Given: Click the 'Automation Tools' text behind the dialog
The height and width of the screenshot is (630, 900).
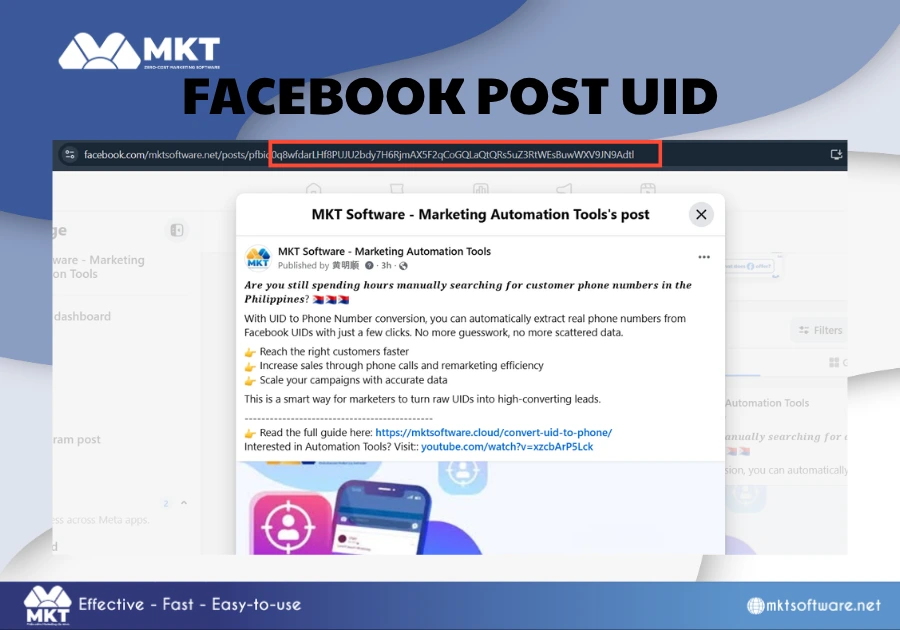Looking at the screenshot, I should [x=767, y=403].
